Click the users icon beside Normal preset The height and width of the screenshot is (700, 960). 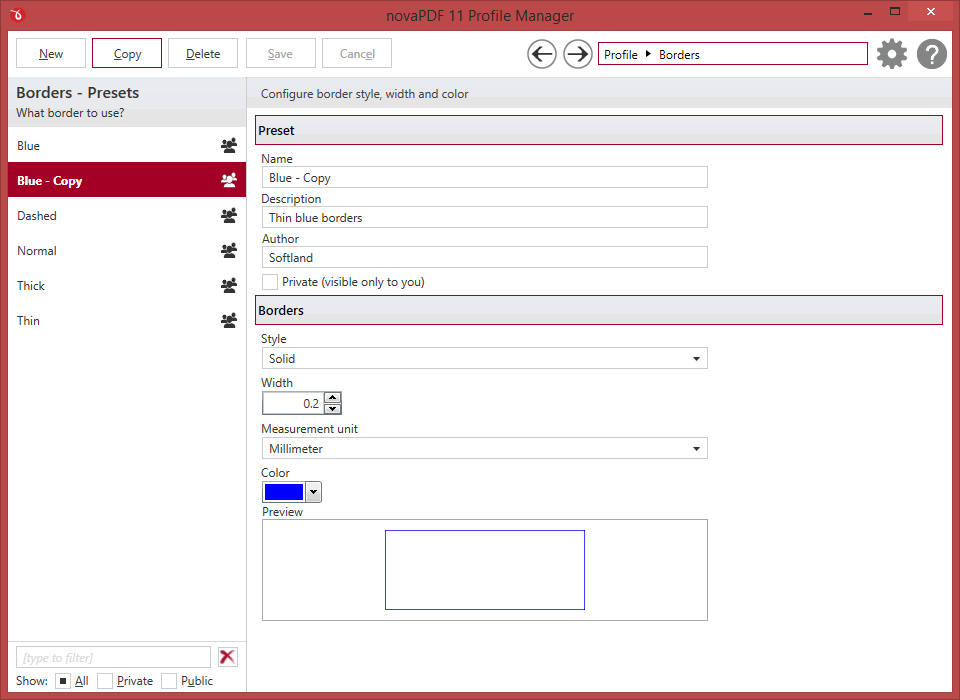click(x=229, y=250)
